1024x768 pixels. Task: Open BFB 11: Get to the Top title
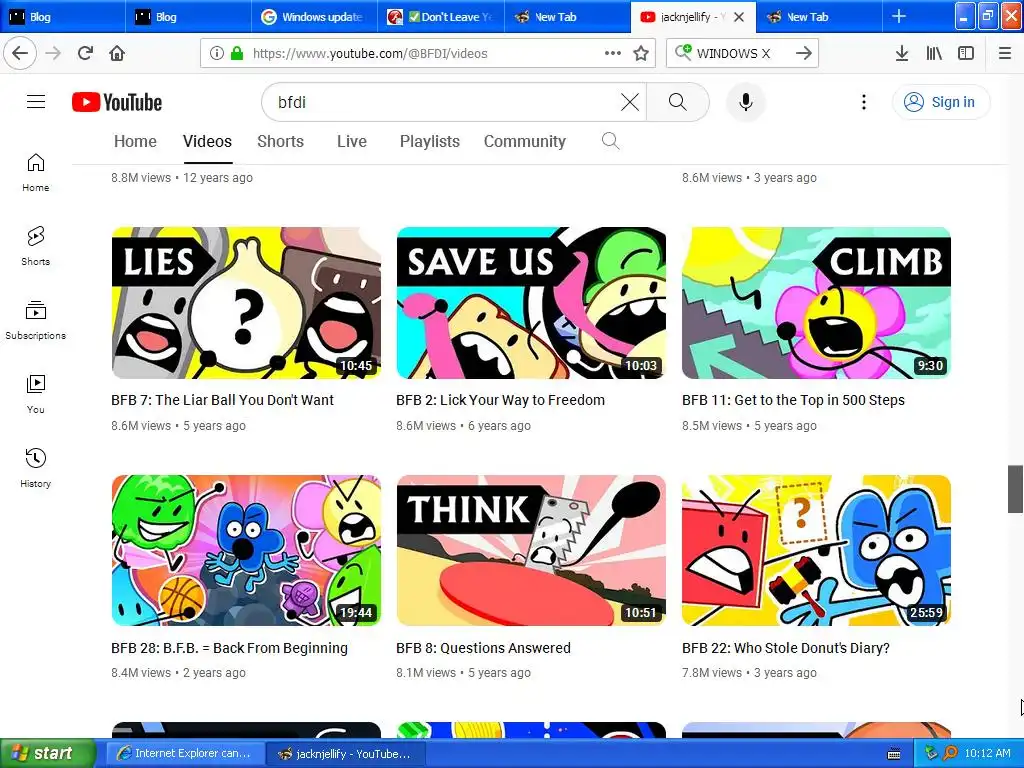[793, 400]
